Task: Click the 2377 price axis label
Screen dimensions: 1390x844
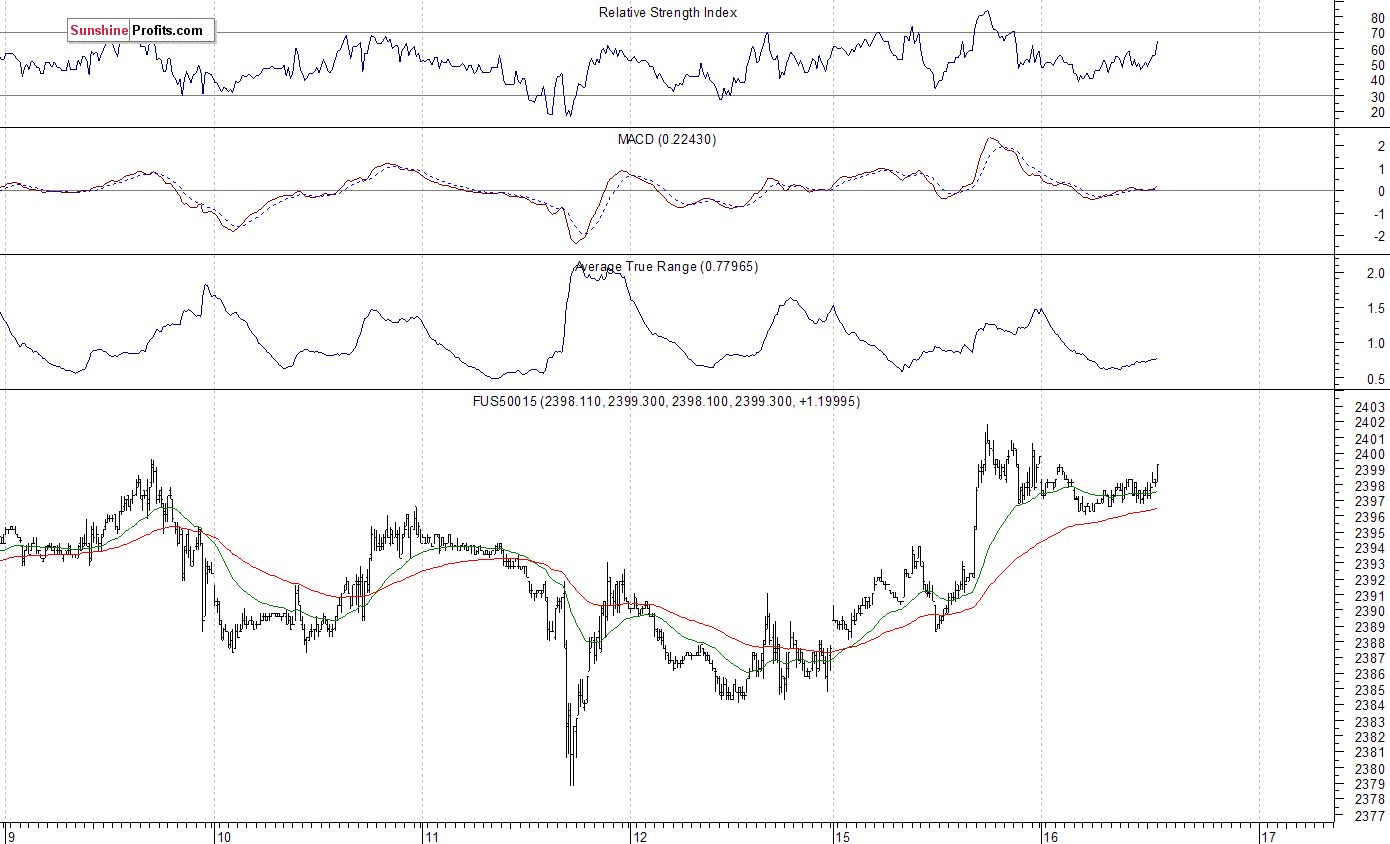Action: (x=1371, y=816)
